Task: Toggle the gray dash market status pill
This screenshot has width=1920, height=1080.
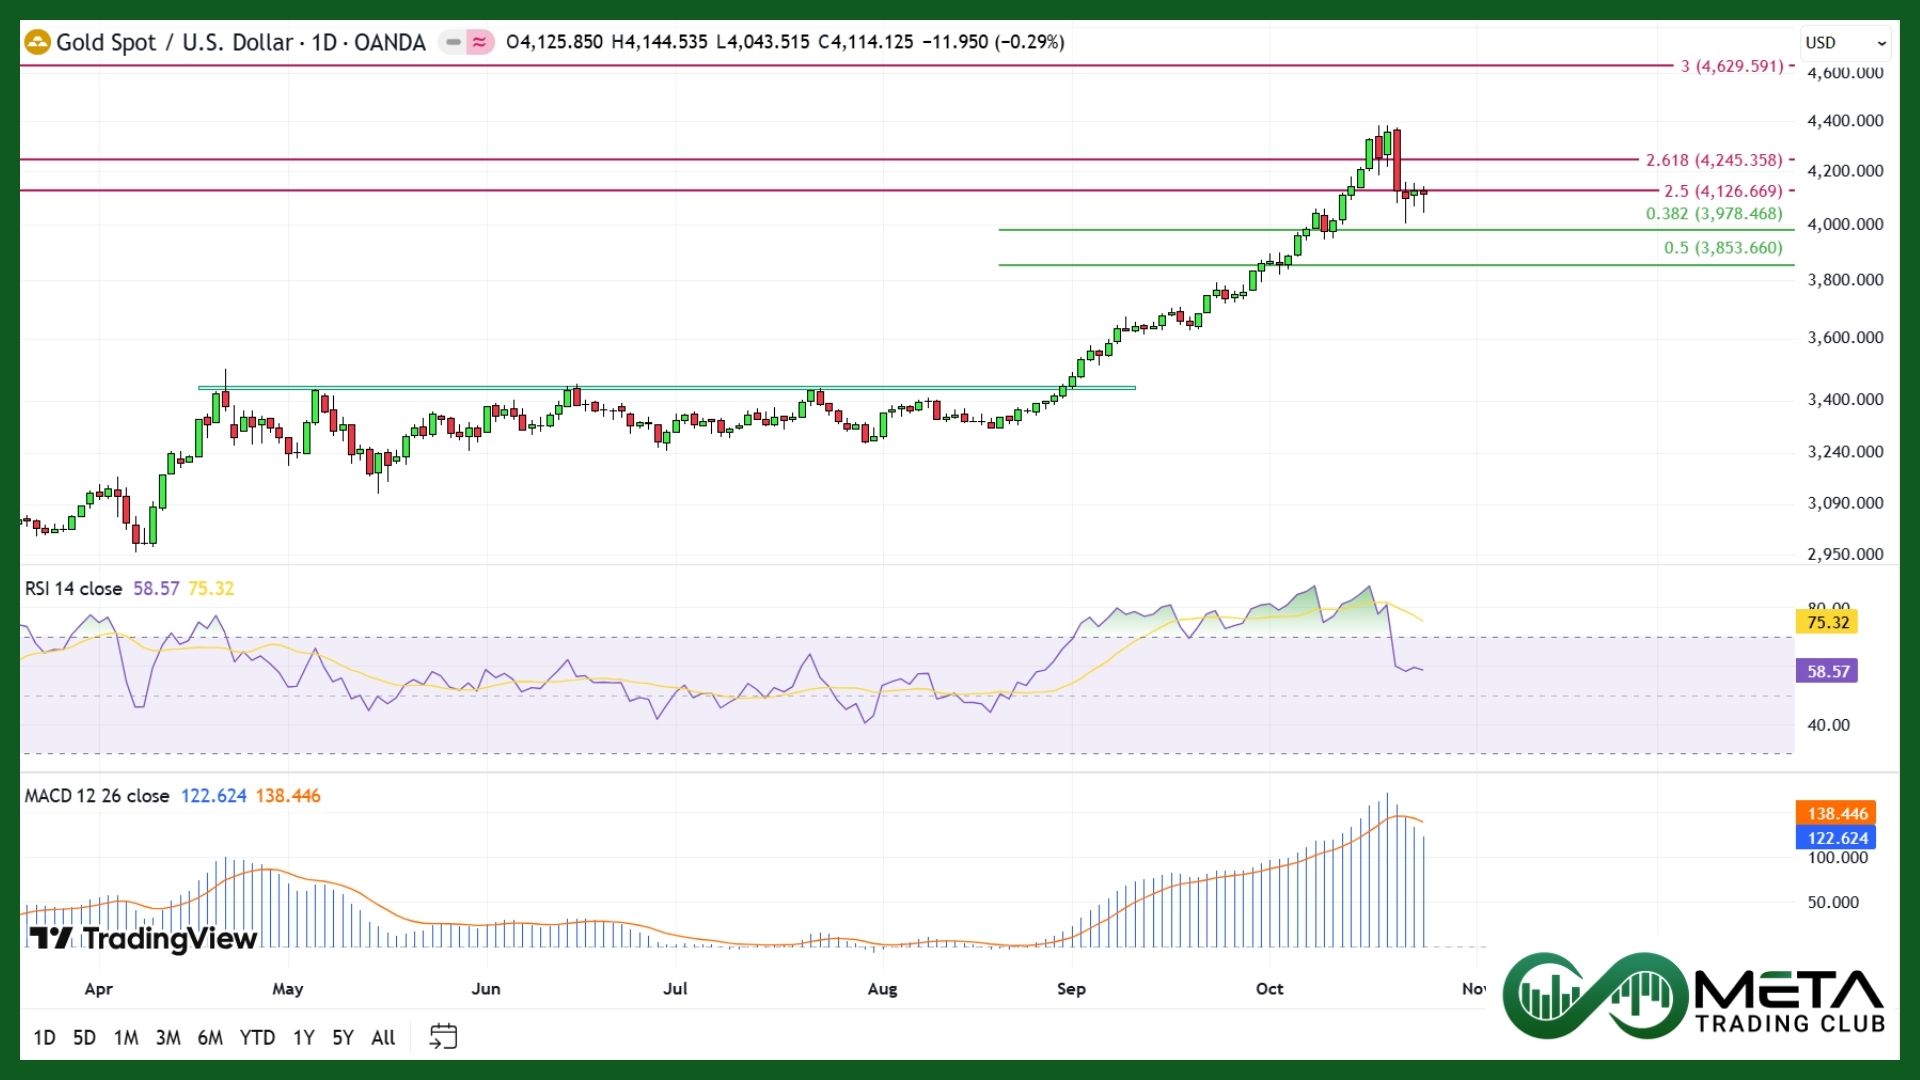Action: pyautogui.click(x=453, y=42)
